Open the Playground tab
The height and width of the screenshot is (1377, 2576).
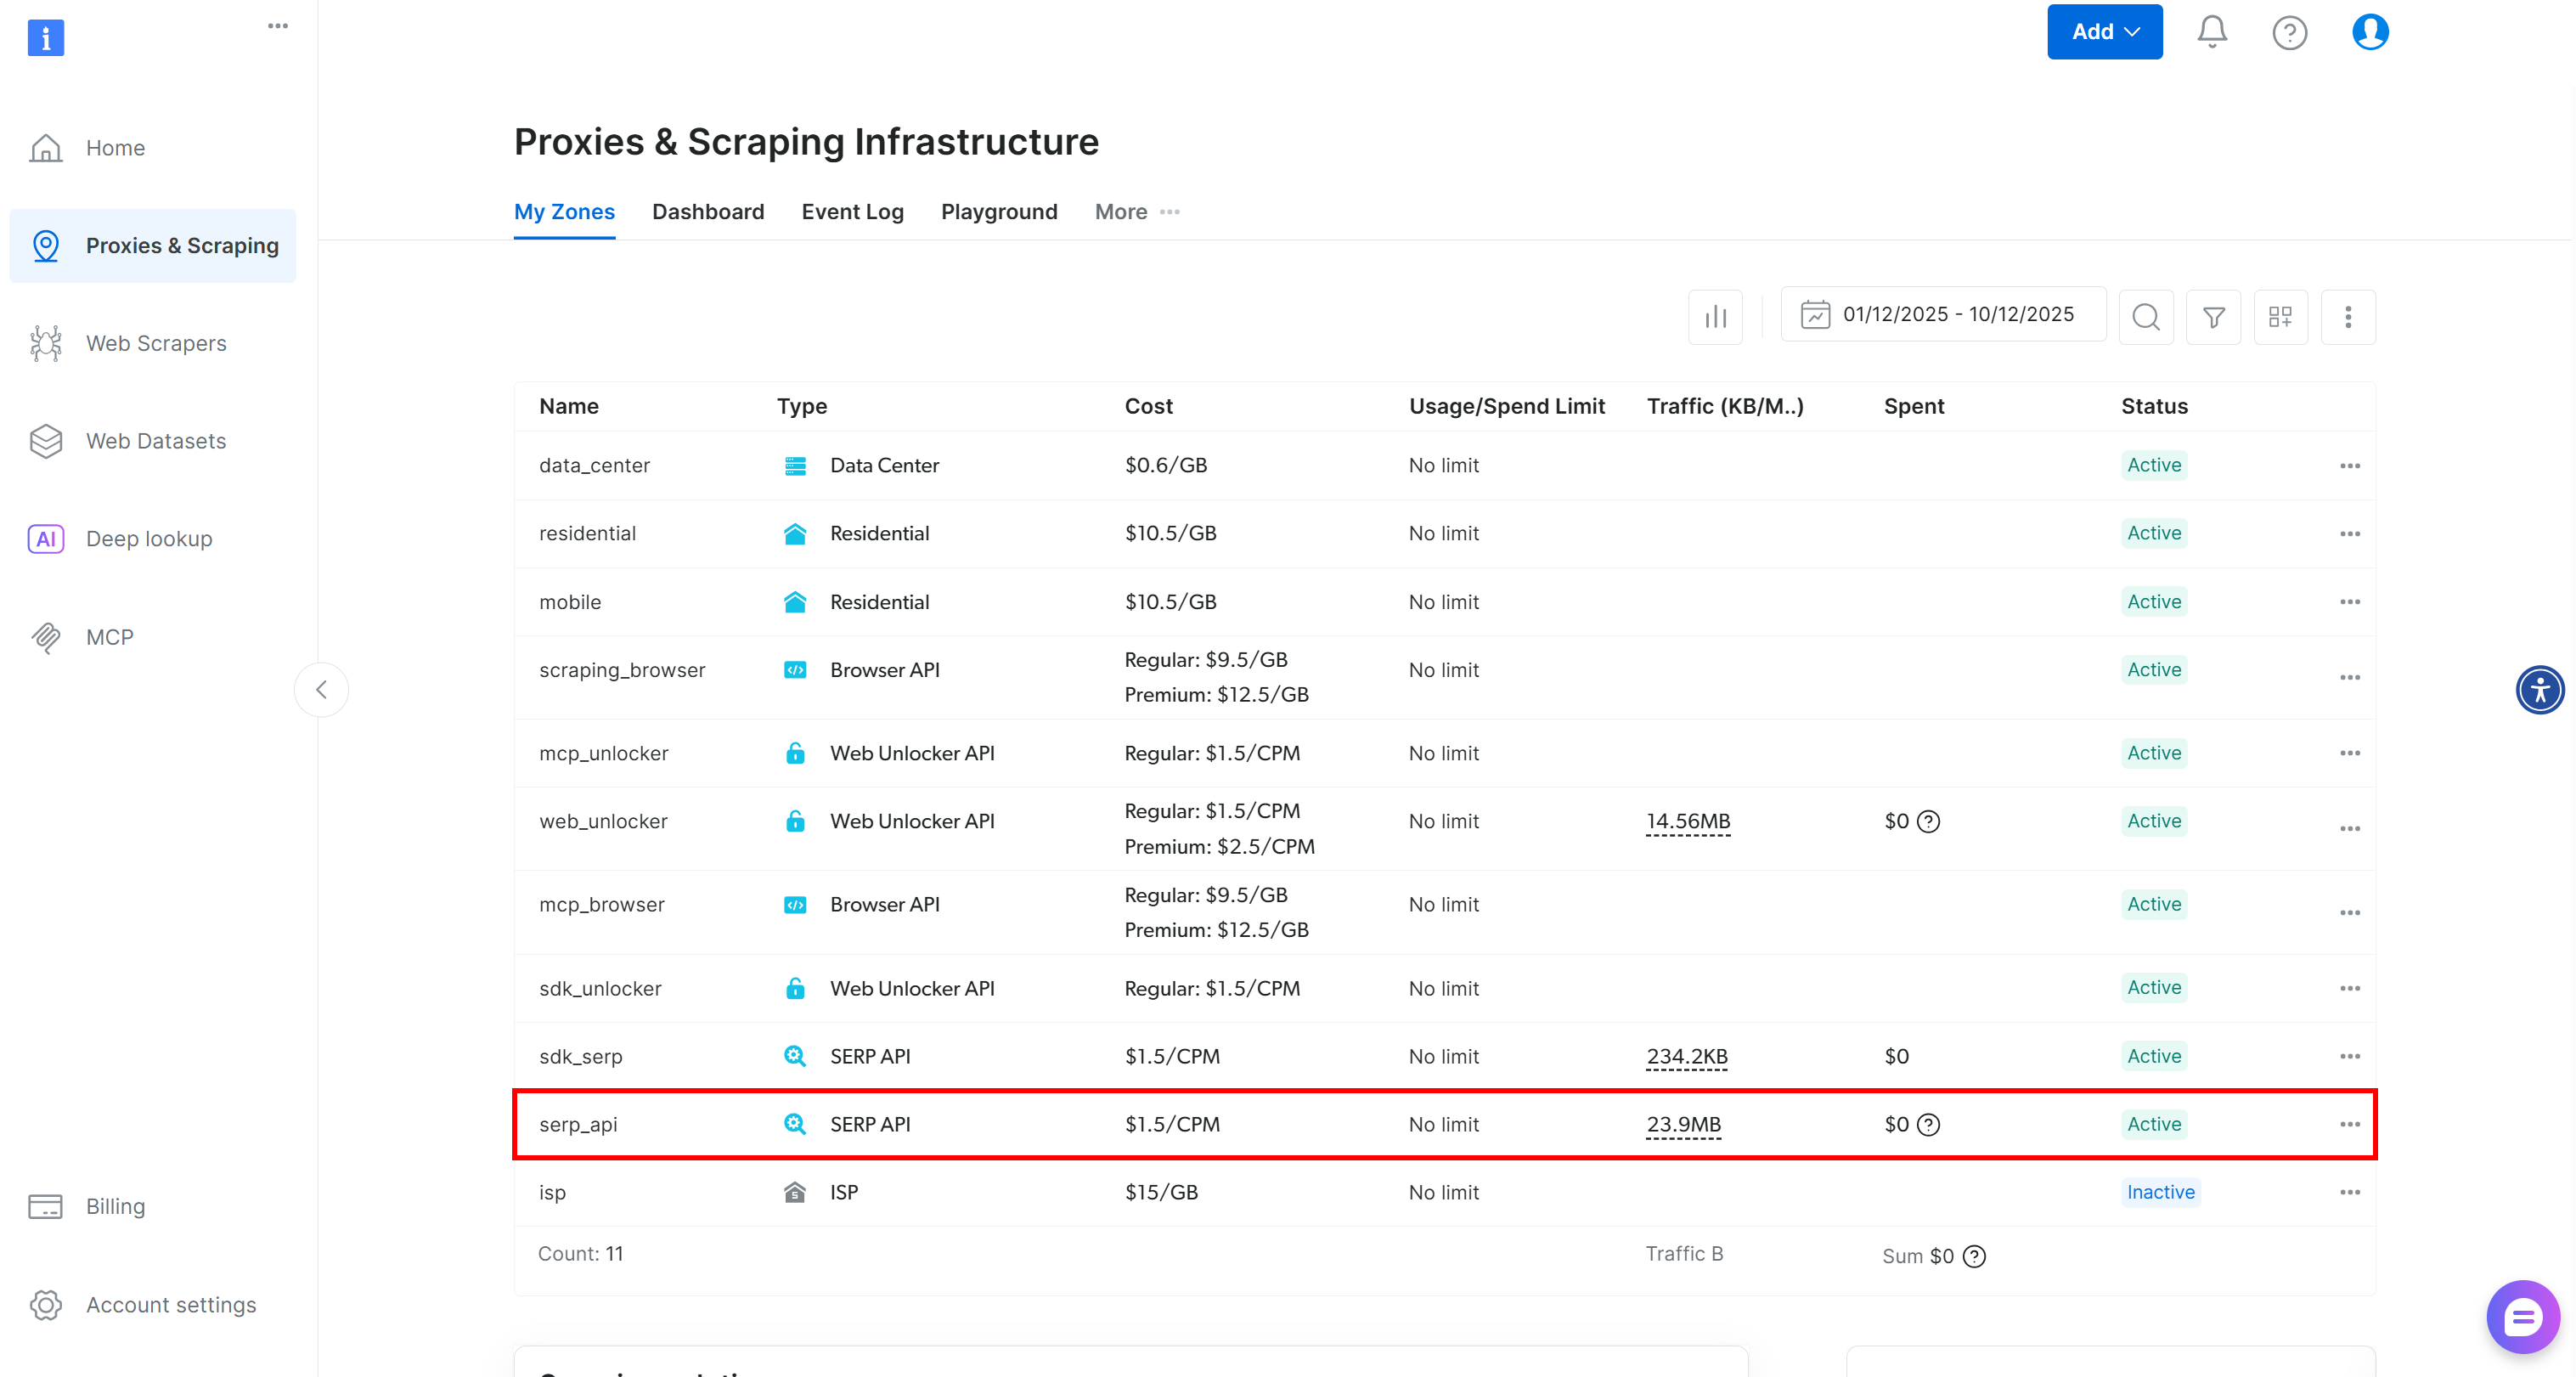(999, 212)
